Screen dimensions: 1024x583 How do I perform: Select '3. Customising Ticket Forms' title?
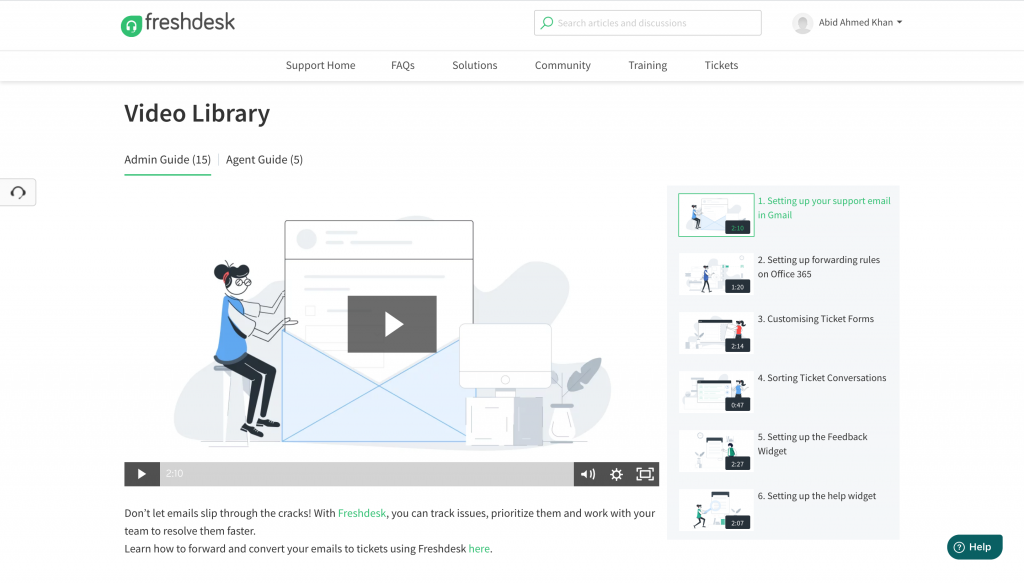[816, 319]
